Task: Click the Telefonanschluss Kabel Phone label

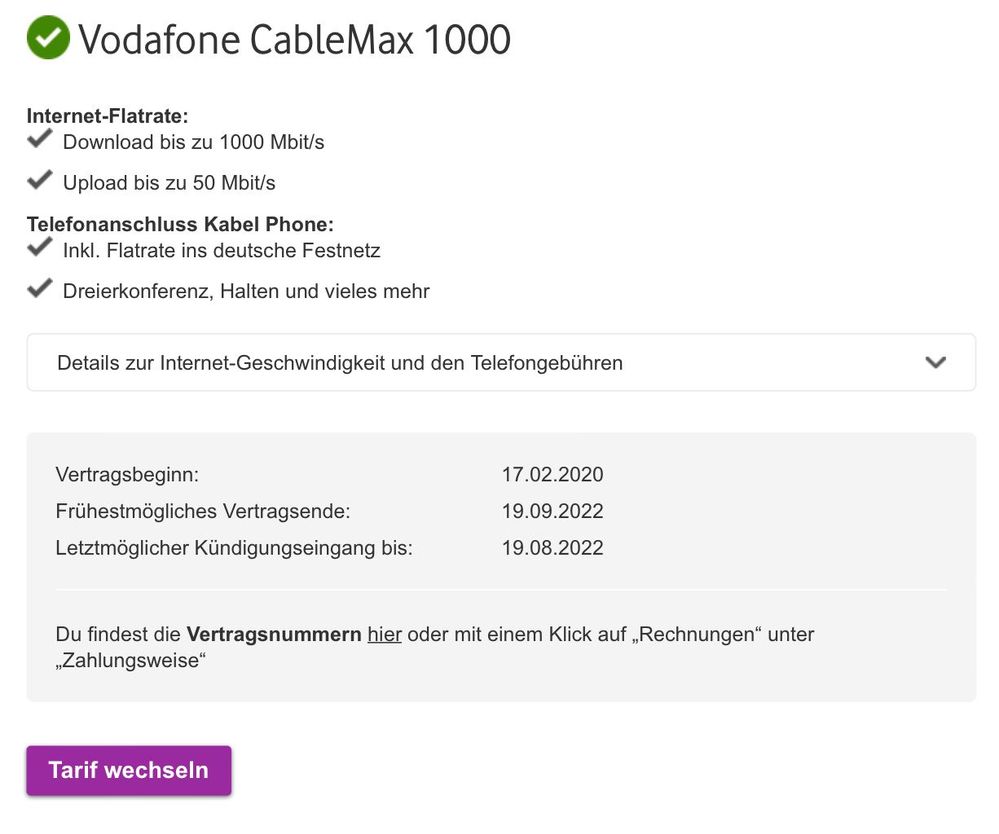Action: tap(180, 224)
